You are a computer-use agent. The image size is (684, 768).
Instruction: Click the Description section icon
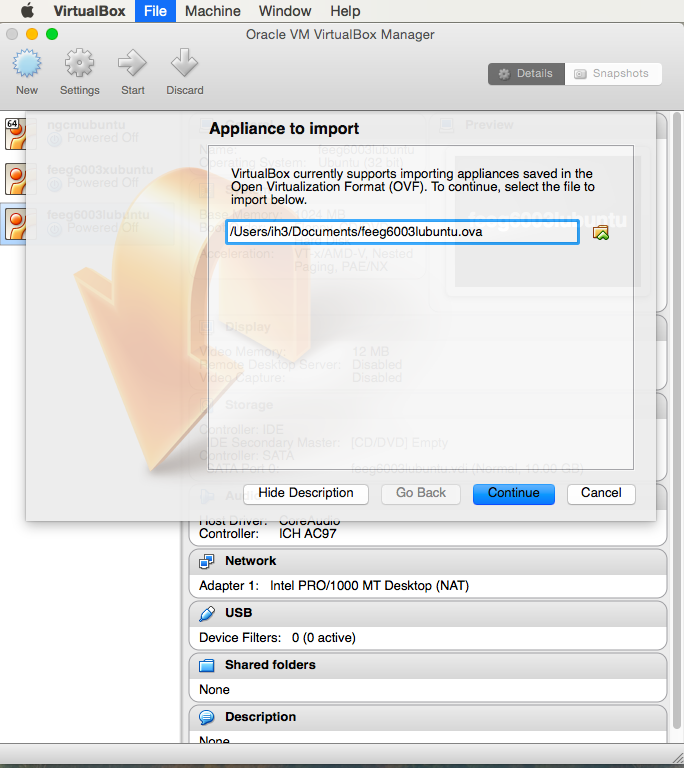coord(206,717)
